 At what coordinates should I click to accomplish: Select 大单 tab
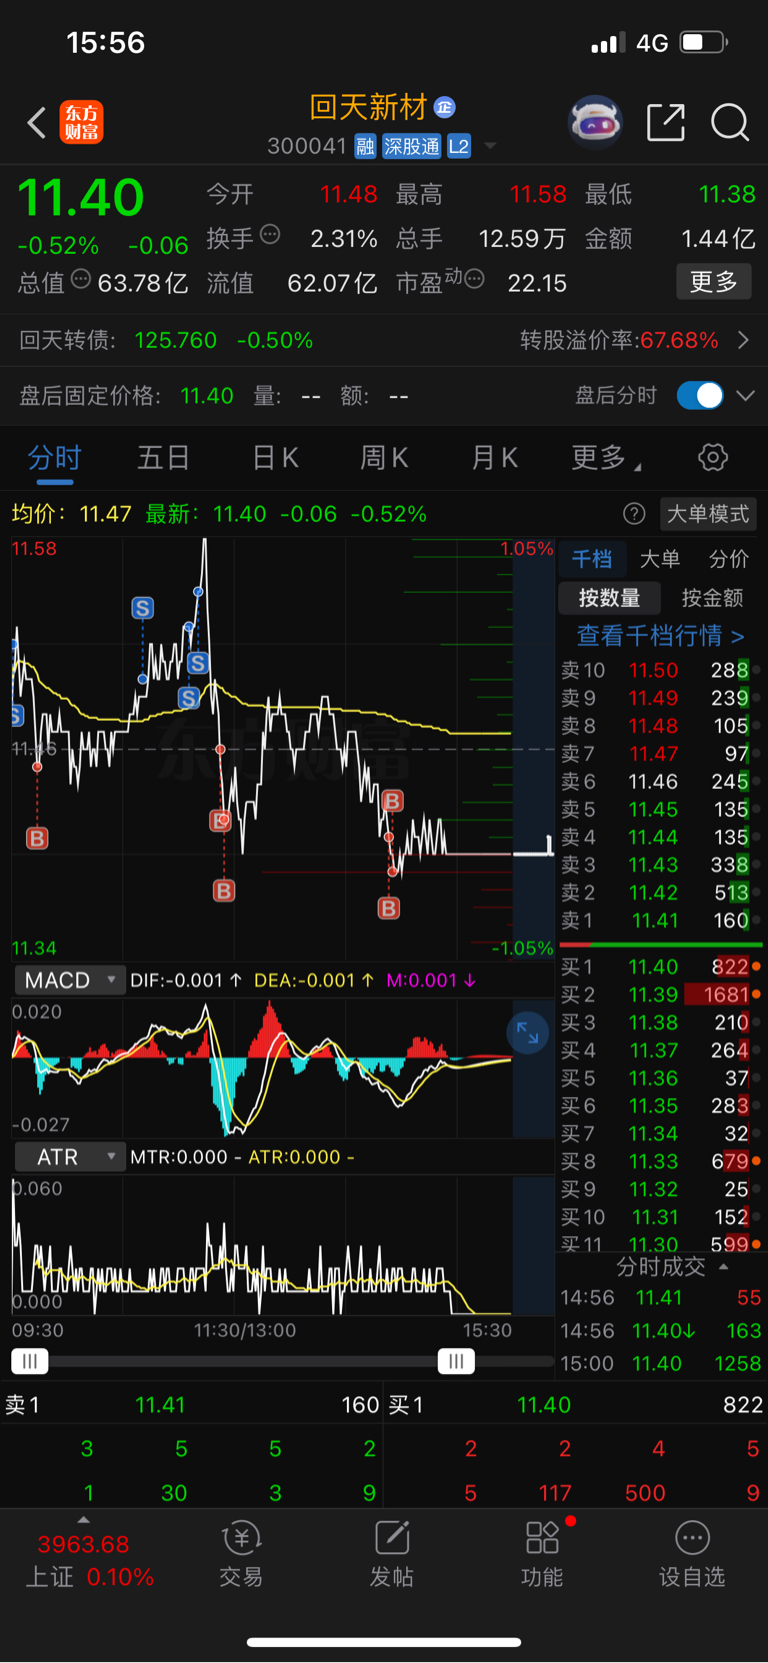coord(660,559)
